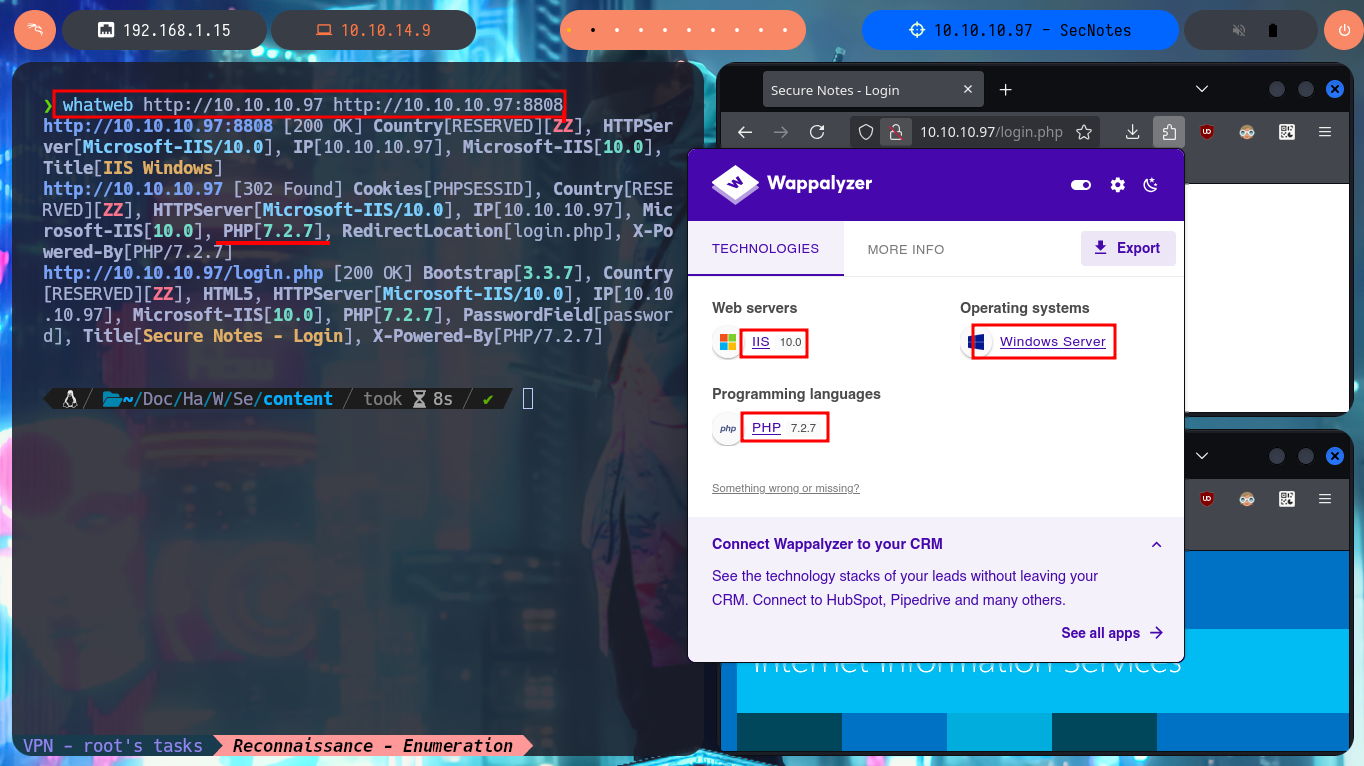Open Wappalyzer settings gear
1364x766 pixels.
[x=1118, y=185]
